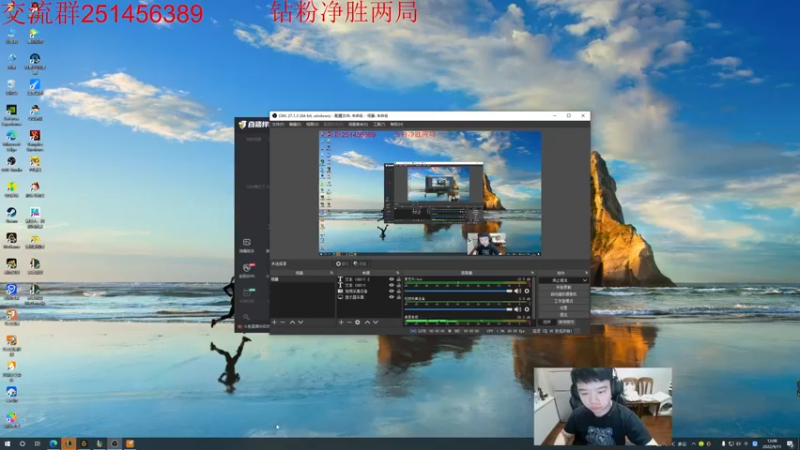Switch to Edge from the taskbar
The height and width of the screenshot is (450, 800).
(53, 443)
